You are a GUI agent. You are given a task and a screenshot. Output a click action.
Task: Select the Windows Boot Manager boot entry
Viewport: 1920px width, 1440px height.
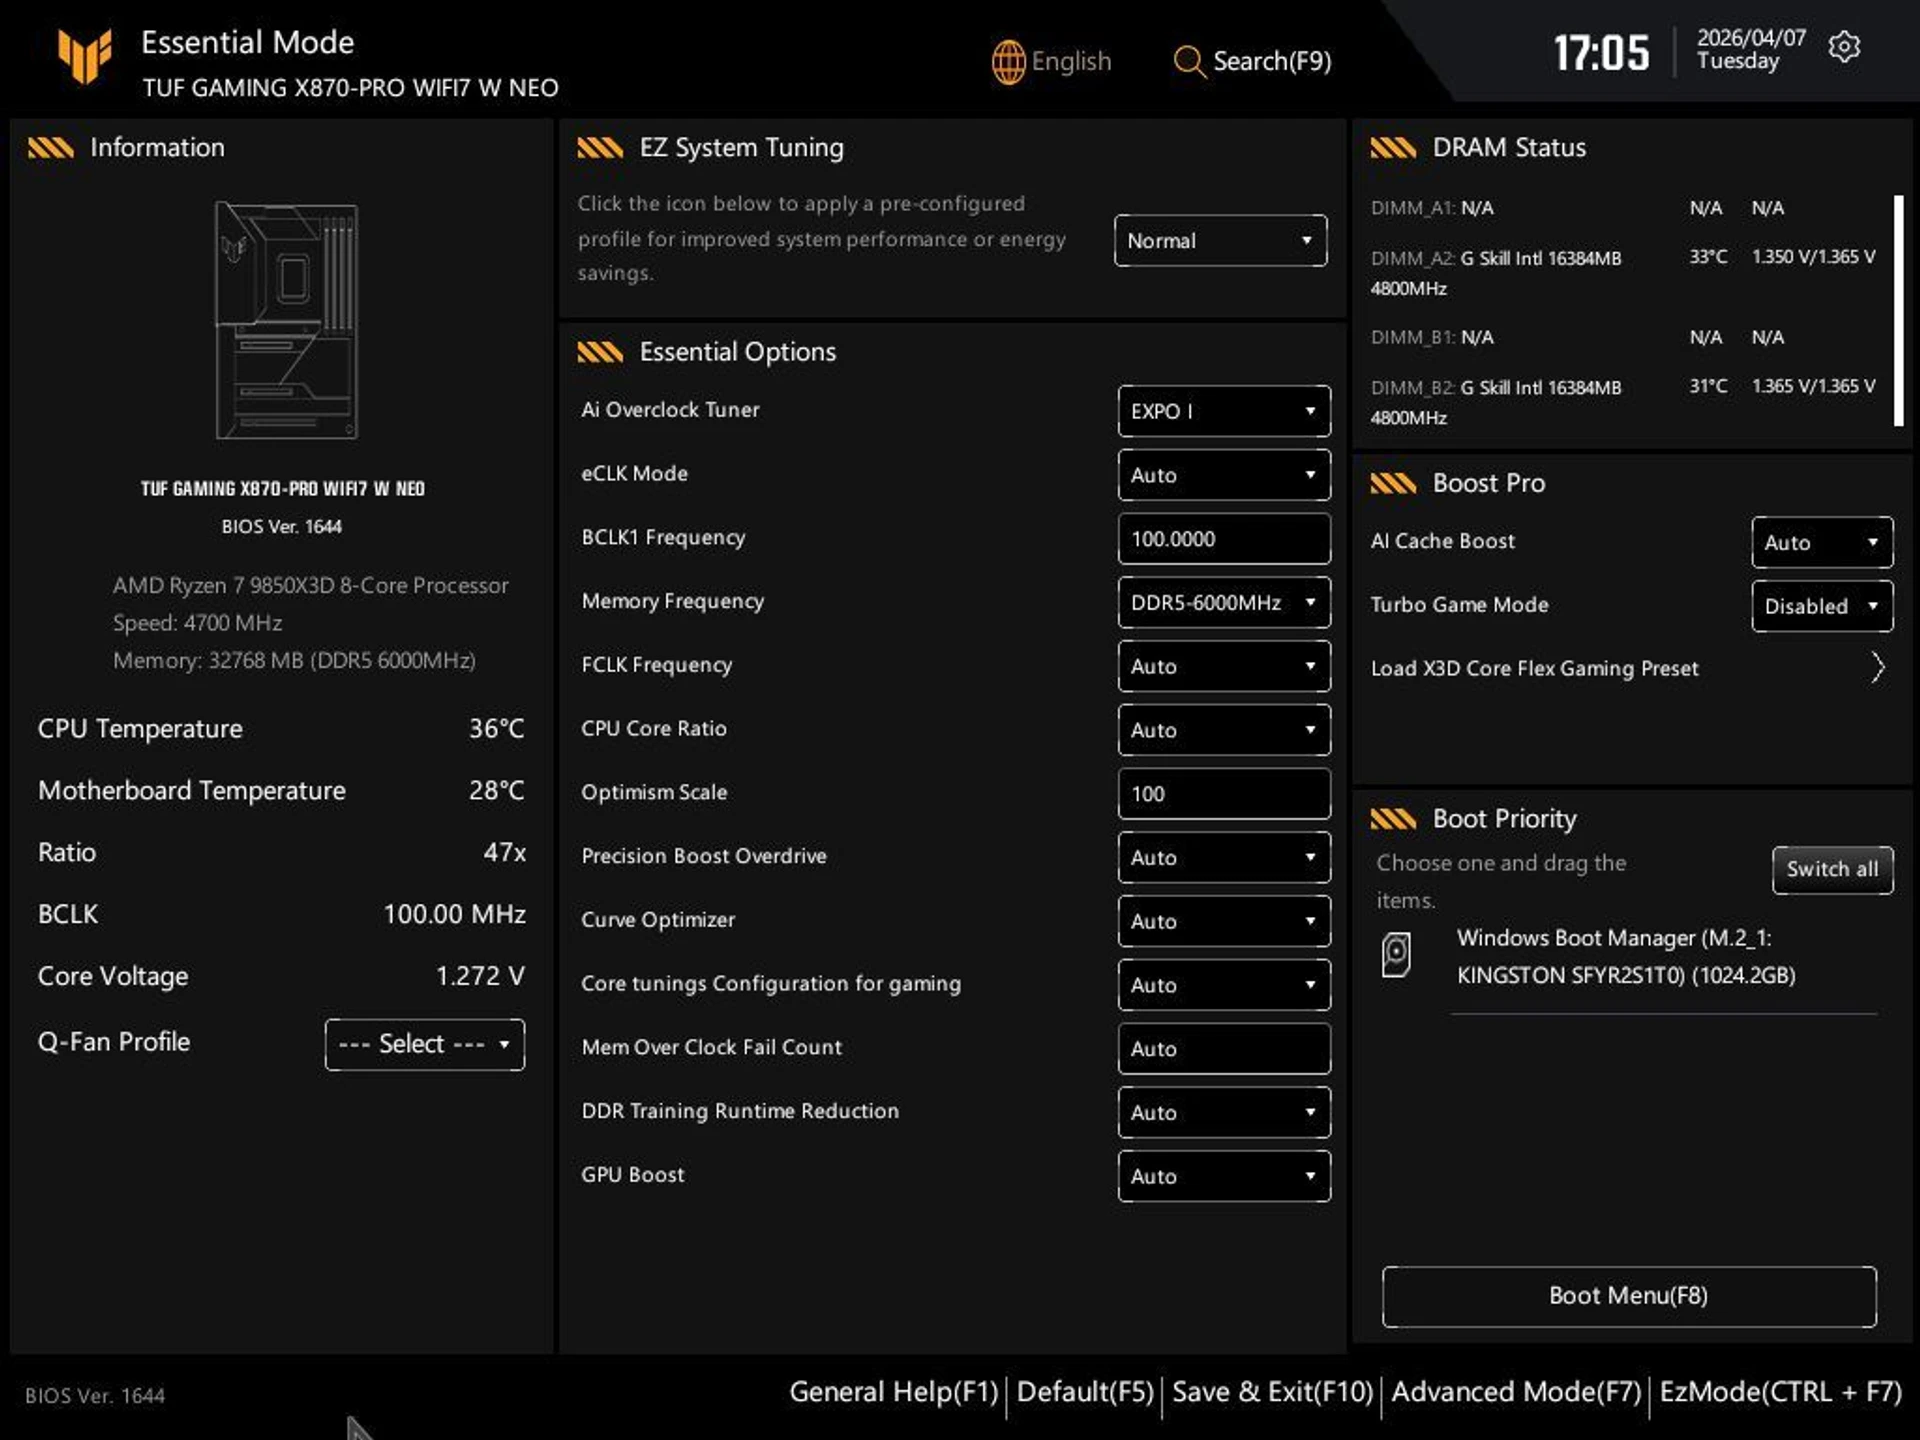point(1626,956)
